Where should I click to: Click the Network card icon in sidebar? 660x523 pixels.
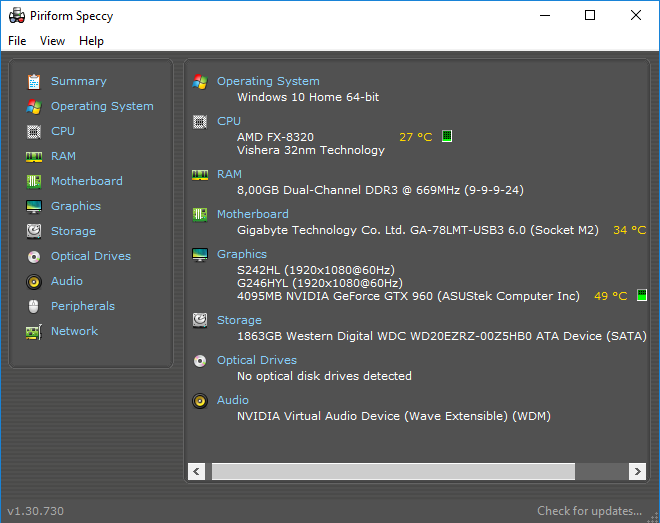coord(34,332)
